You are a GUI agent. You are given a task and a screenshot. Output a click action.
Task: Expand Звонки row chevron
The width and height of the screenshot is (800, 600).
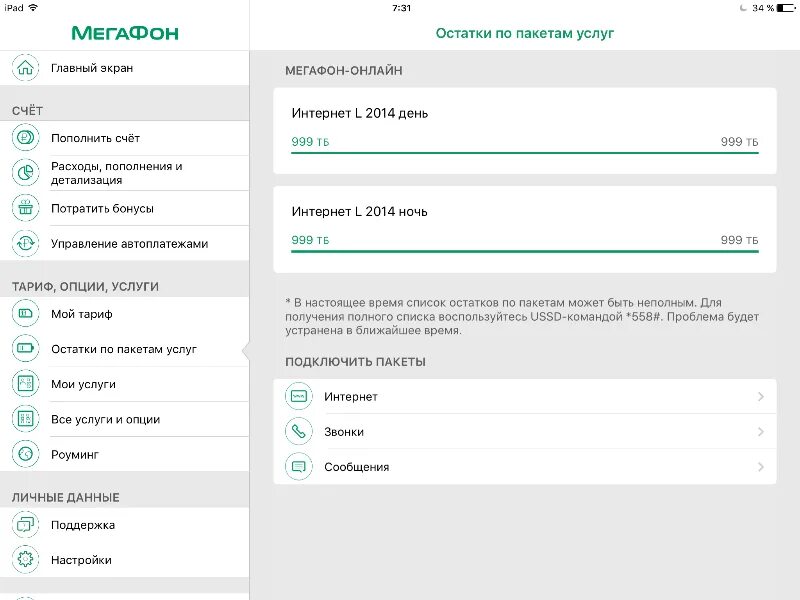point(761,432)
